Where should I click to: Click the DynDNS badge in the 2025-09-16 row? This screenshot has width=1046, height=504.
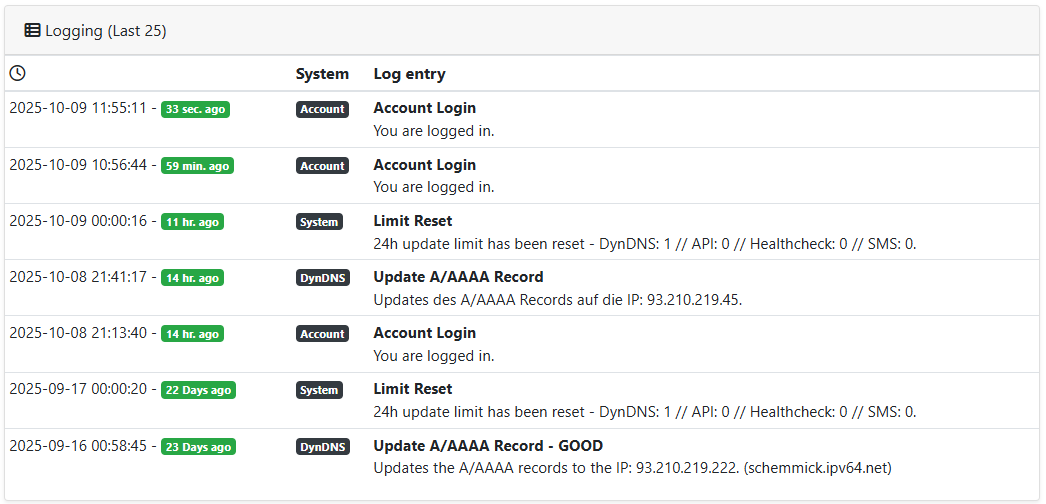click(x=323, y=447)
